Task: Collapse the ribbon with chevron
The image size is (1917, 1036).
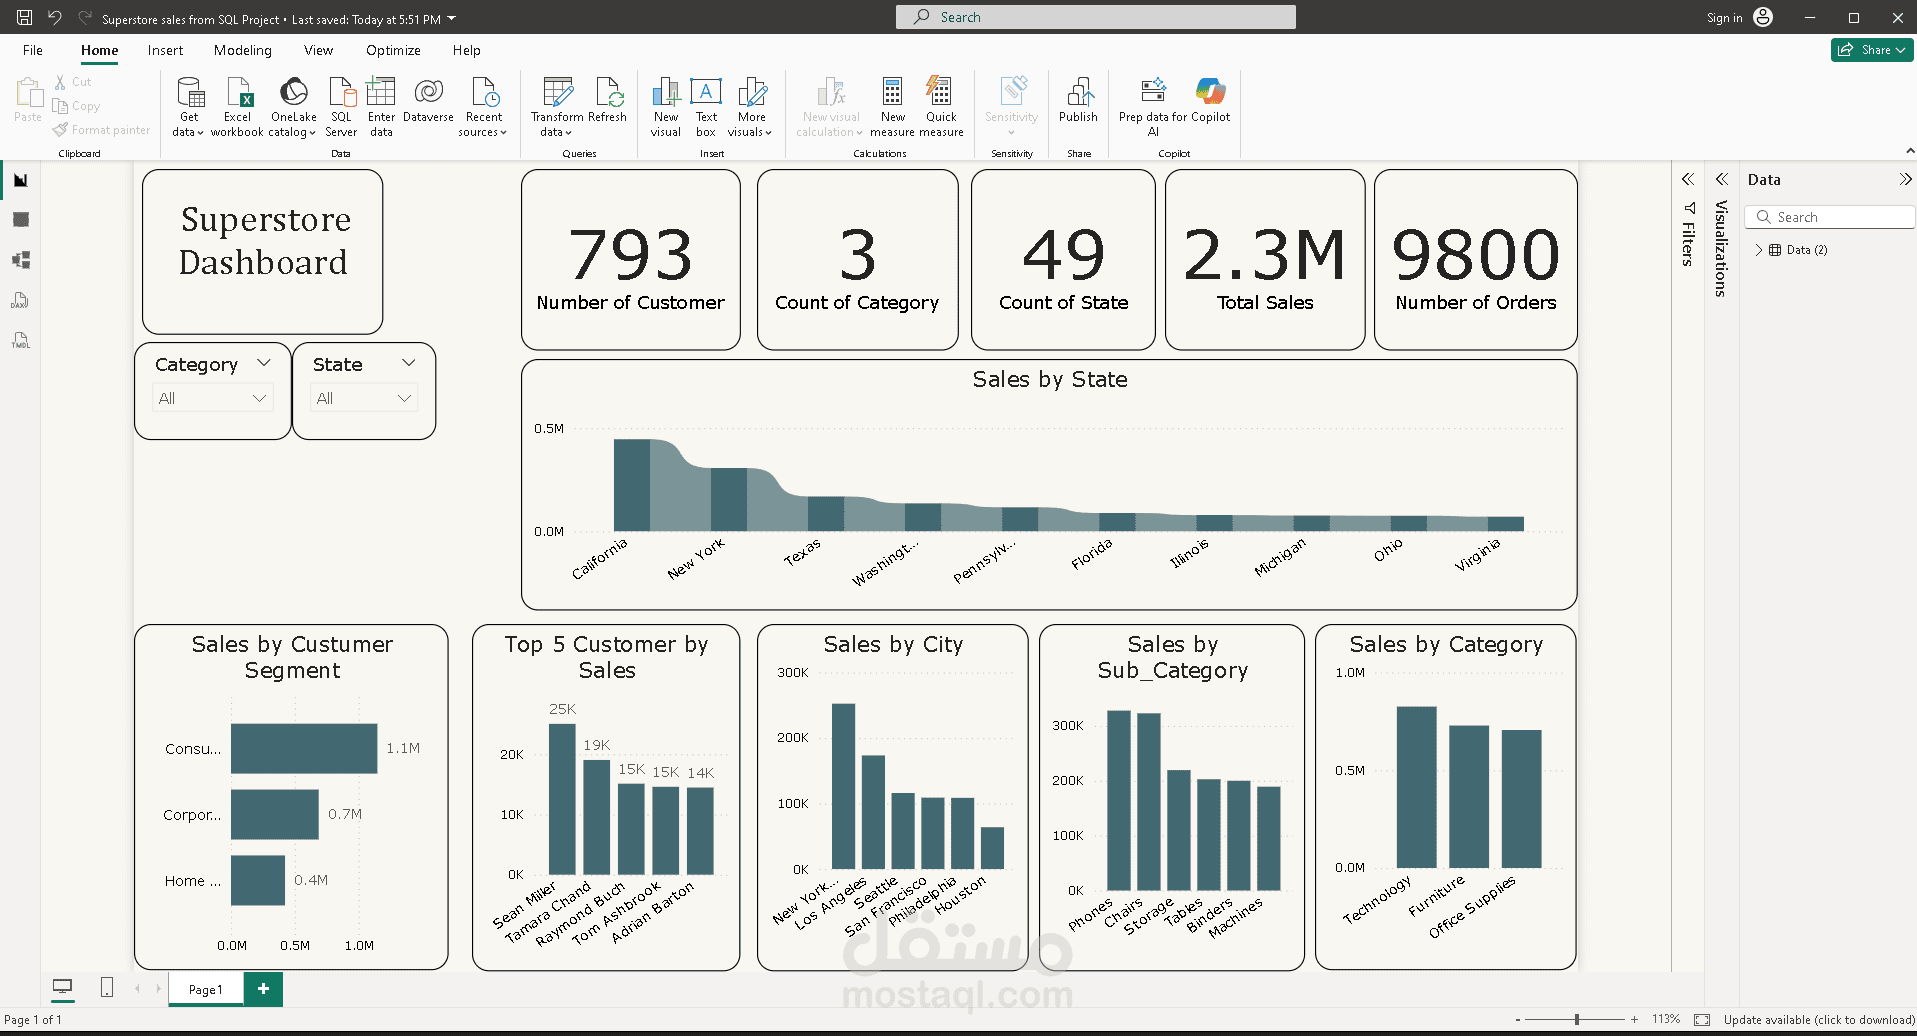Action: [1910, 151]
